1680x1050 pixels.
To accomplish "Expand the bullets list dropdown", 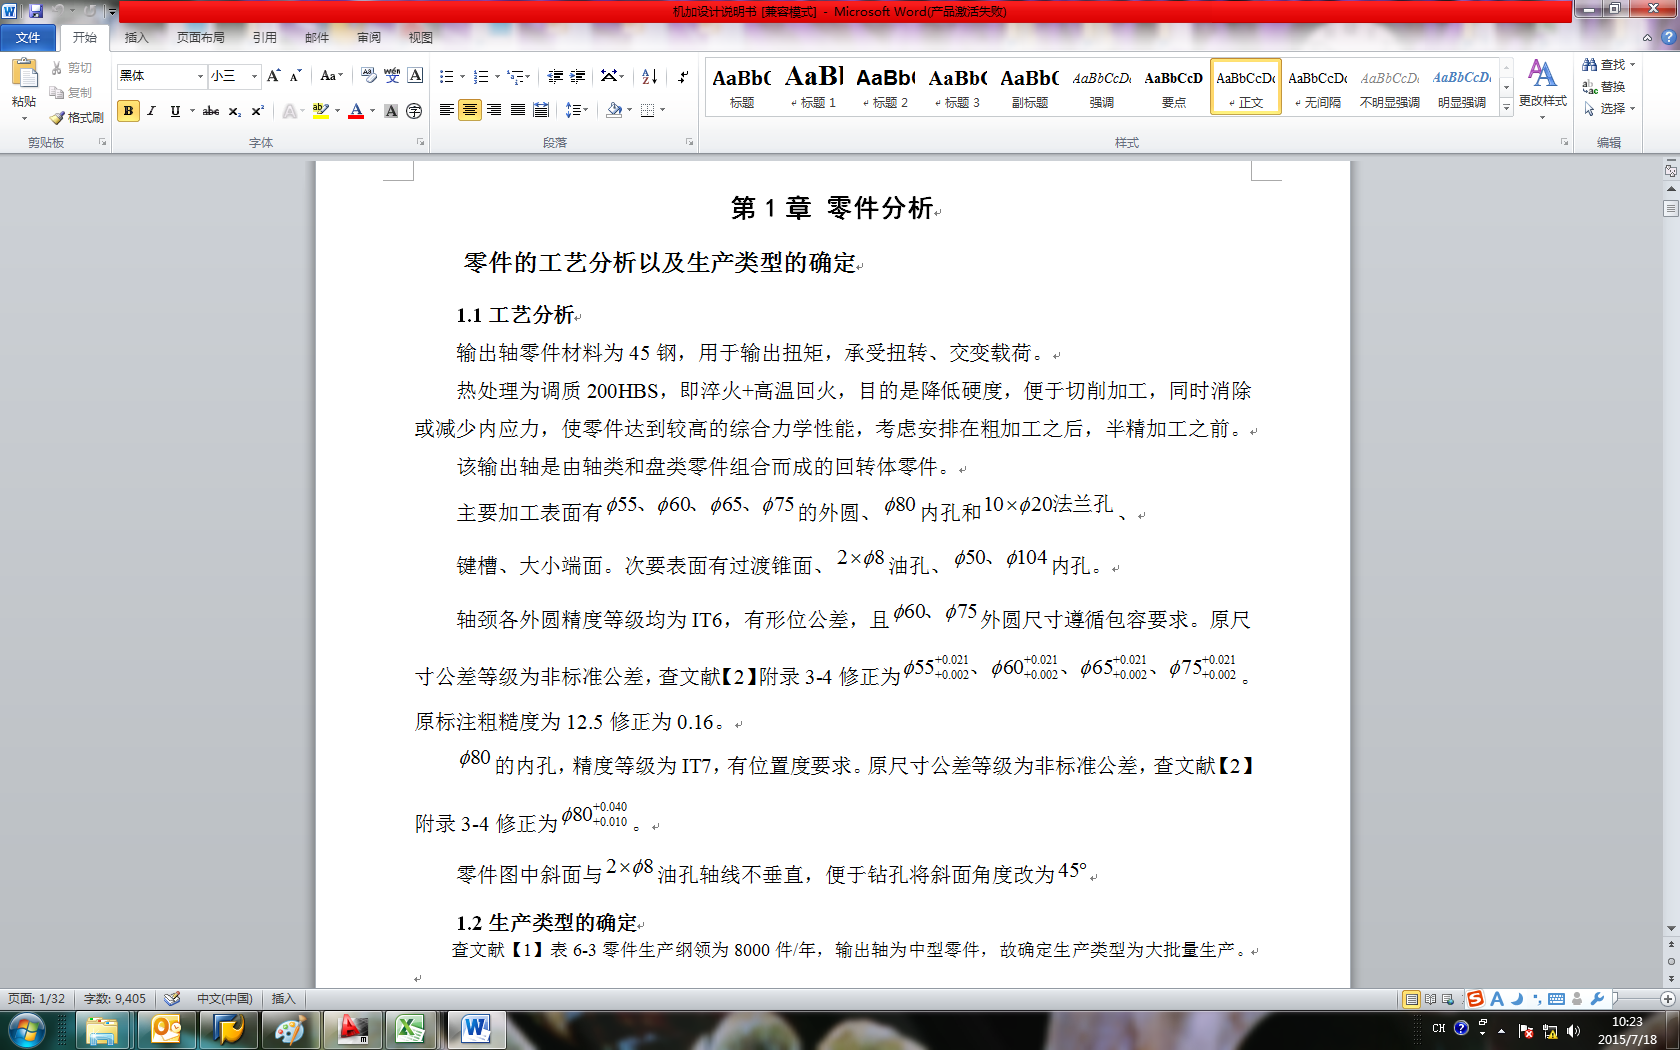I will click(462, 76).
